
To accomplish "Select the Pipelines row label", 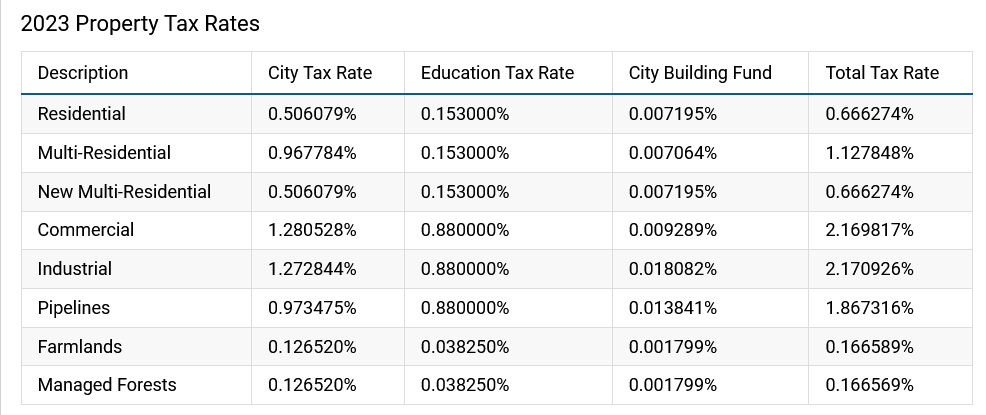I will point(74,308).
